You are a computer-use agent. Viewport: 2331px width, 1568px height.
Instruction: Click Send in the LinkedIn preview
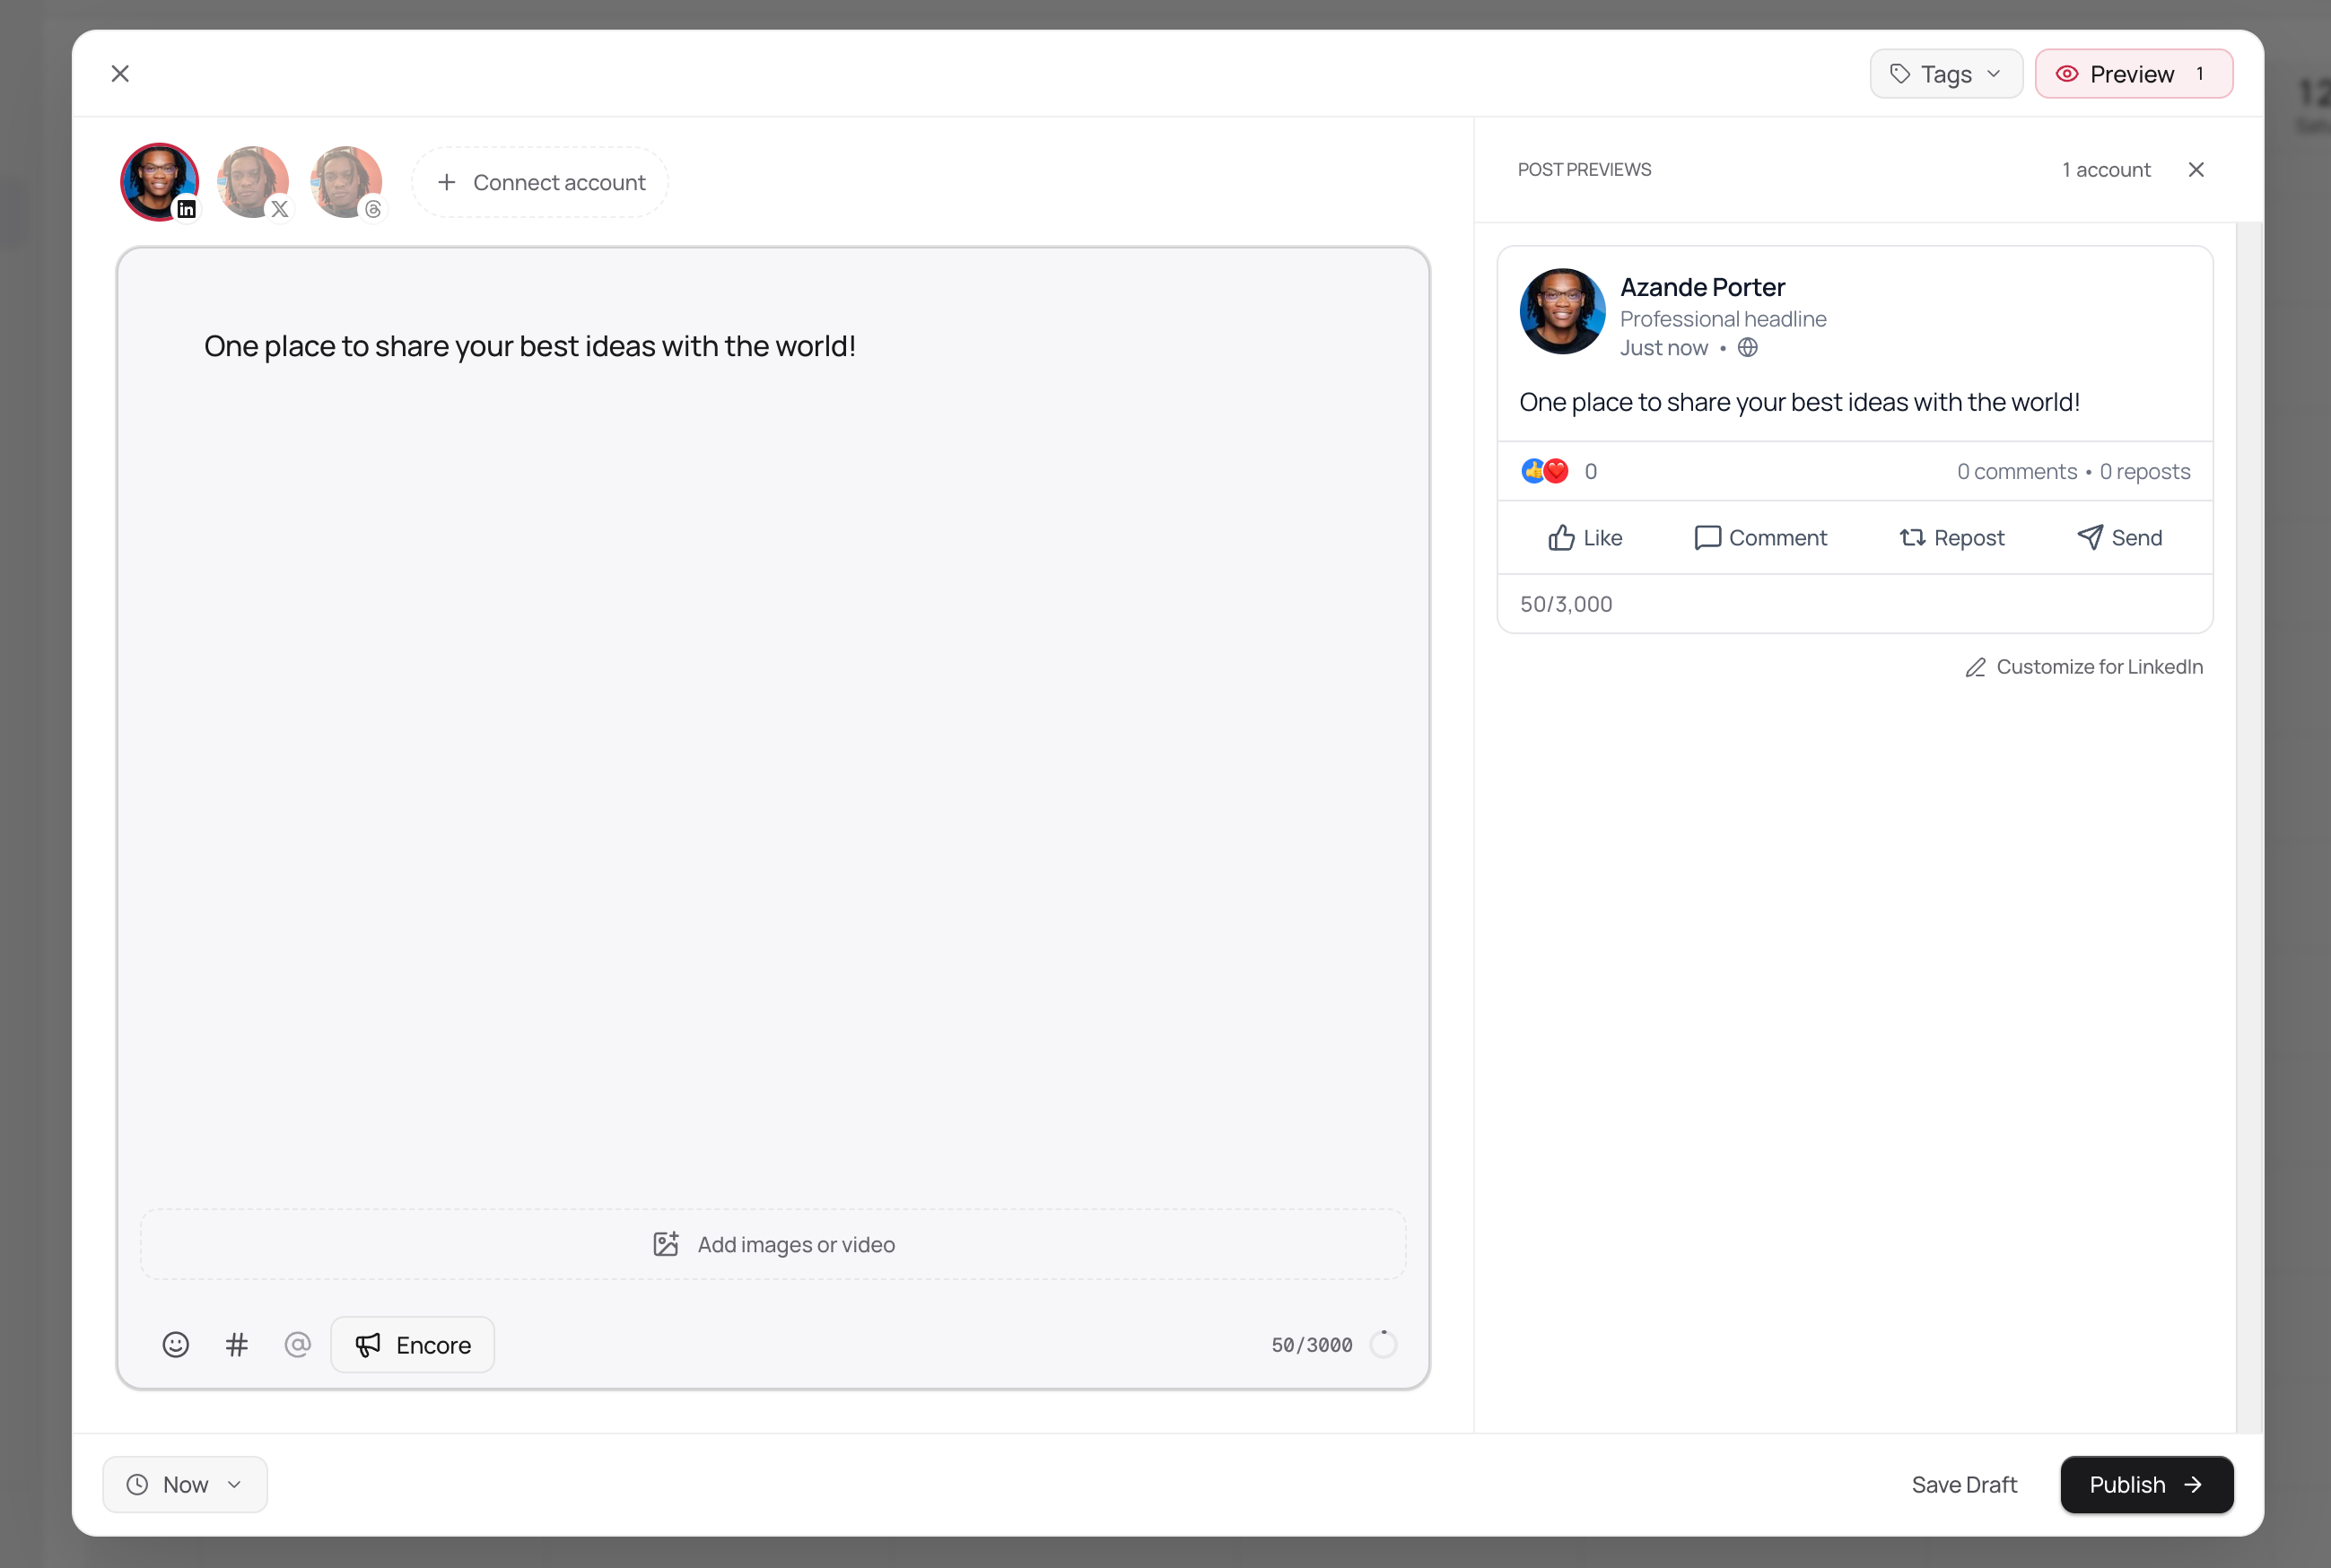(2119, 538)
